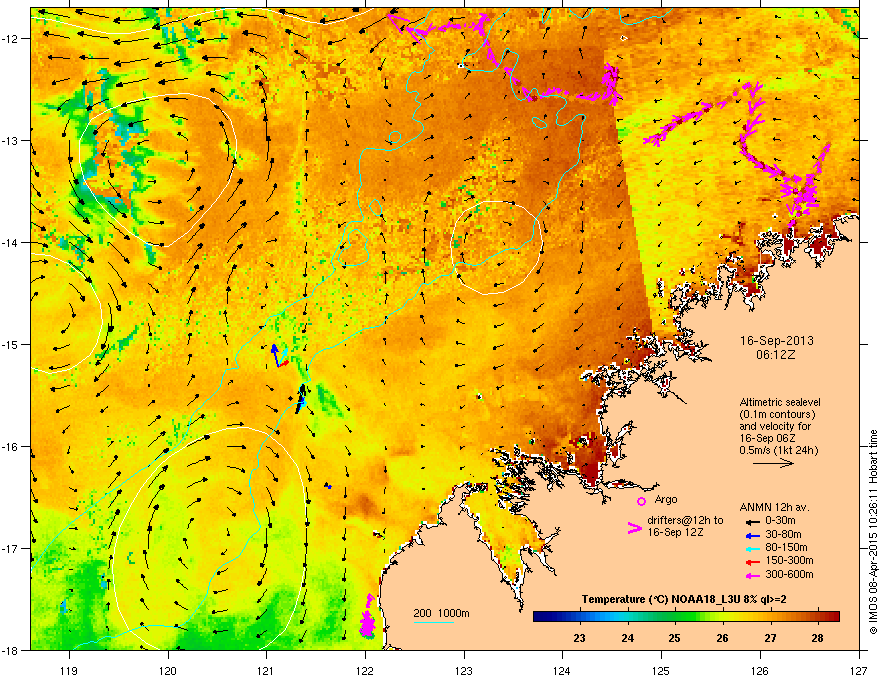
Task: Click the IMOS timestamp copyright text
Action: [x=873, y=532]
